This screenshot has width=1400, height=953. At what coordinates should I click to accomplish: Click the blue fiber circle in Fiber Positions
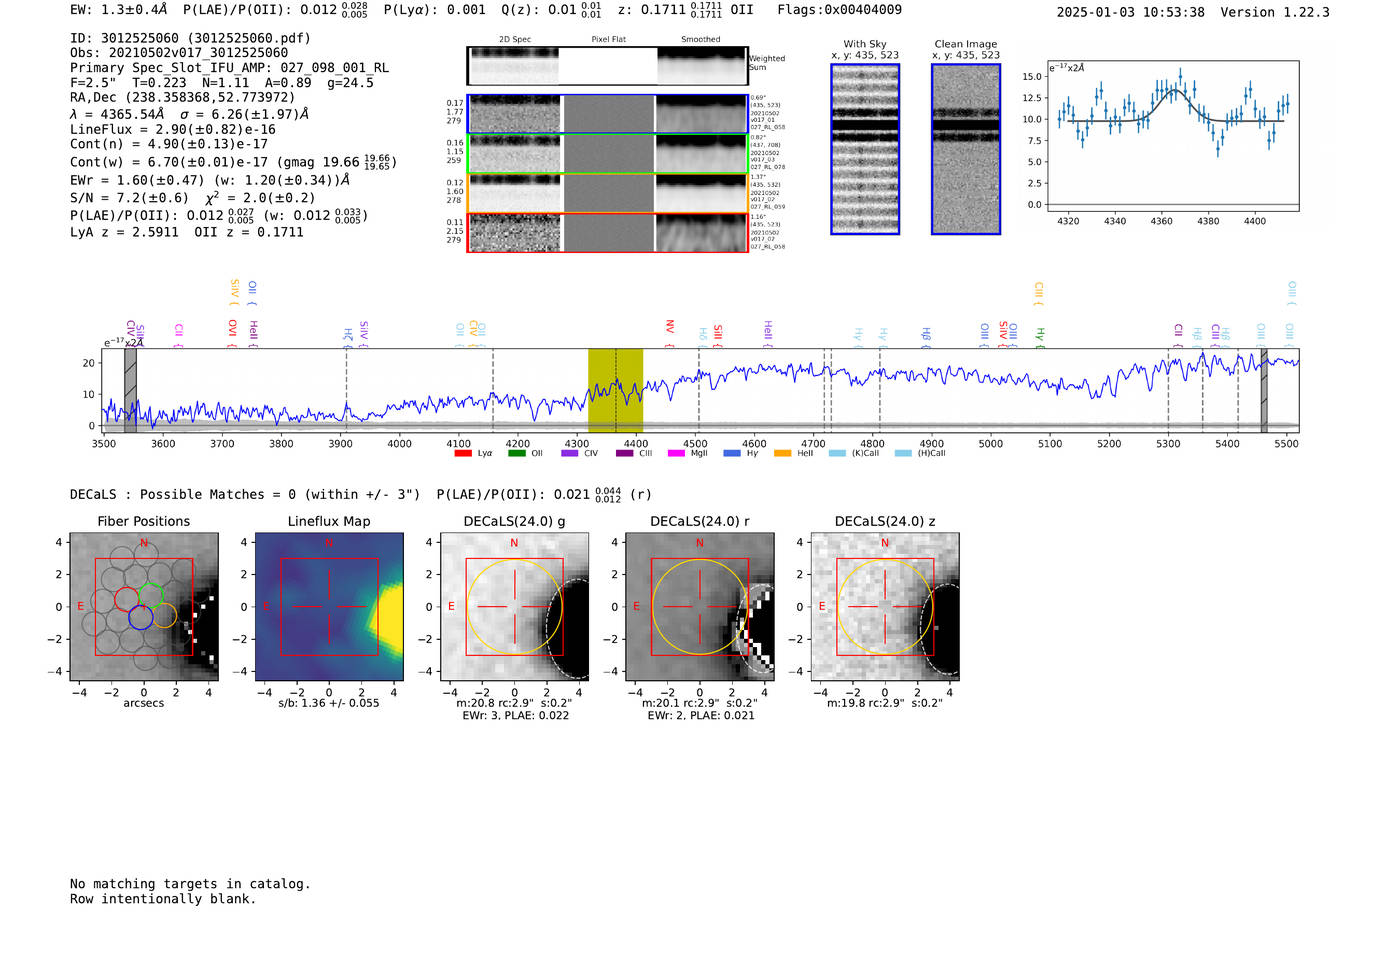[140, 617]
